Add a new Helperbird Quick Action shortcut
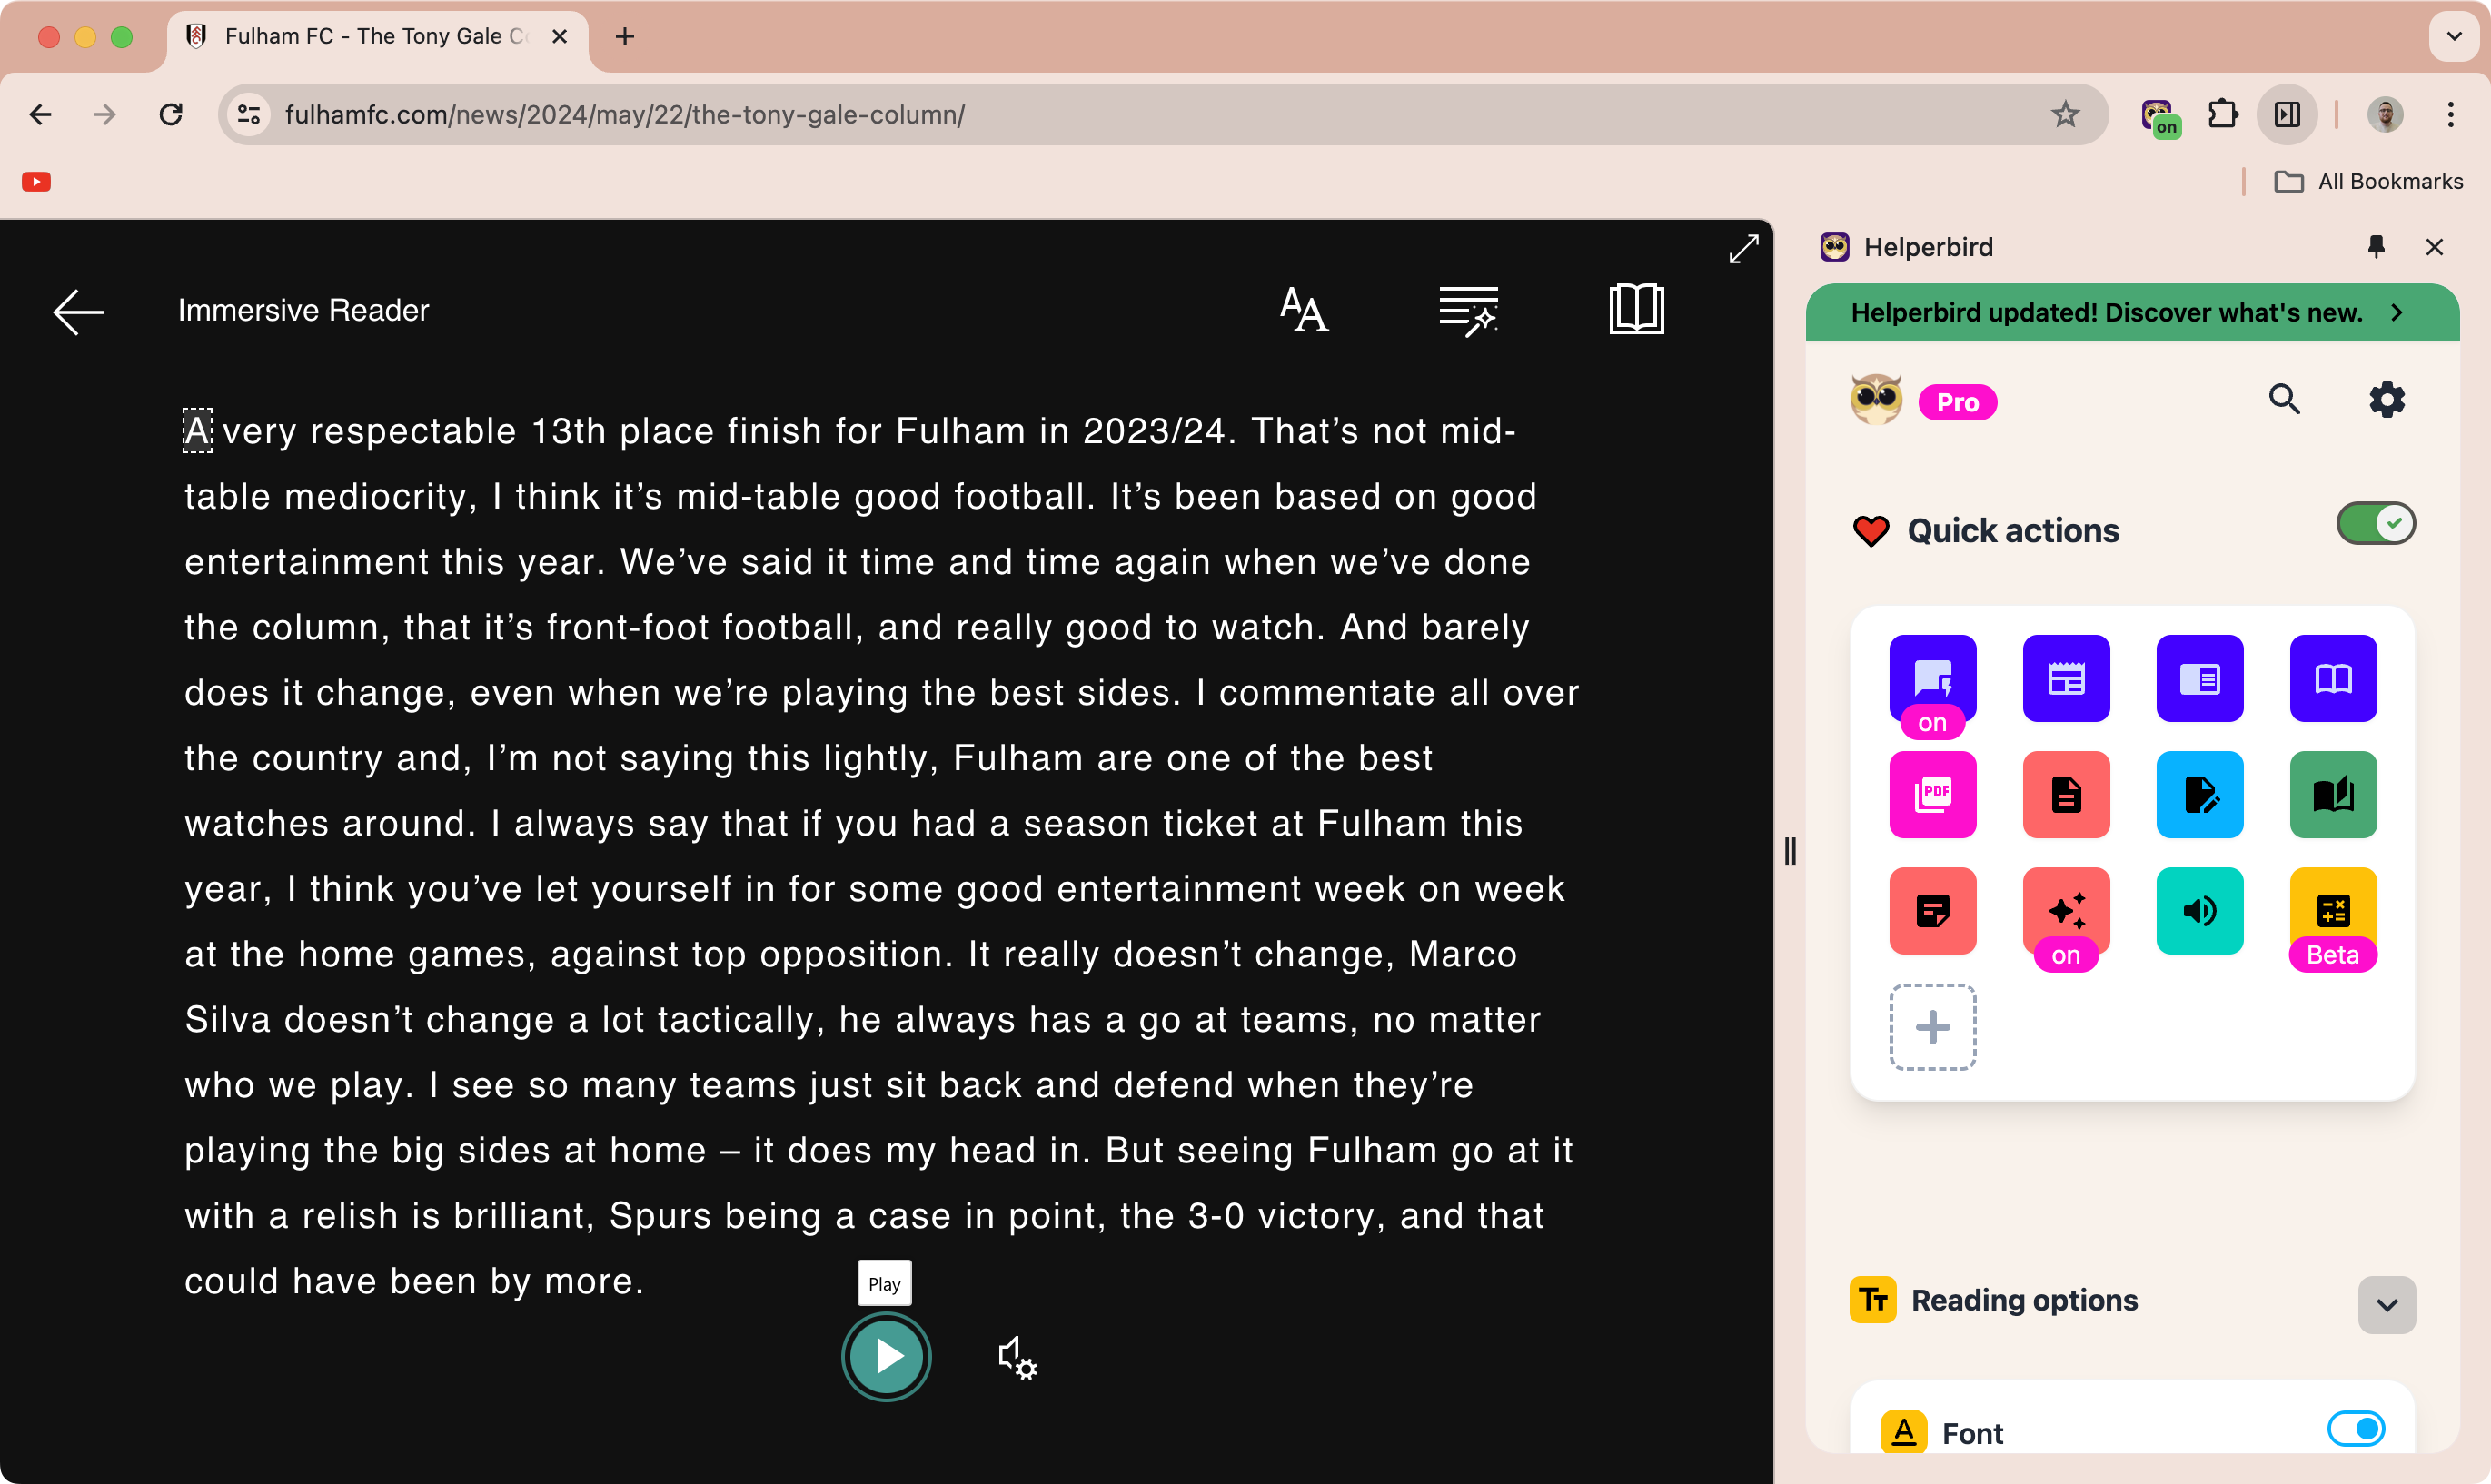The height and width of the screenshot is (1484, 2491). 1932,1026
